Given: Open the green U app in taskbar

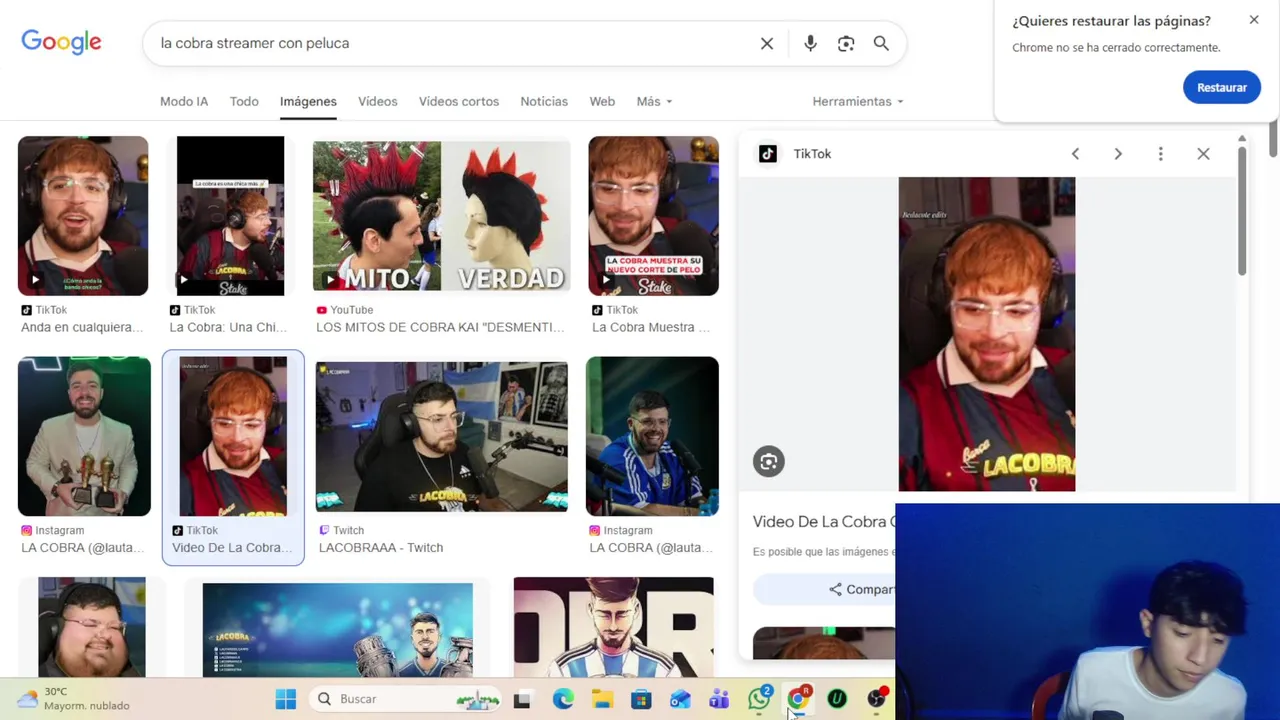Looking at the screenshot, I should 837,699.
